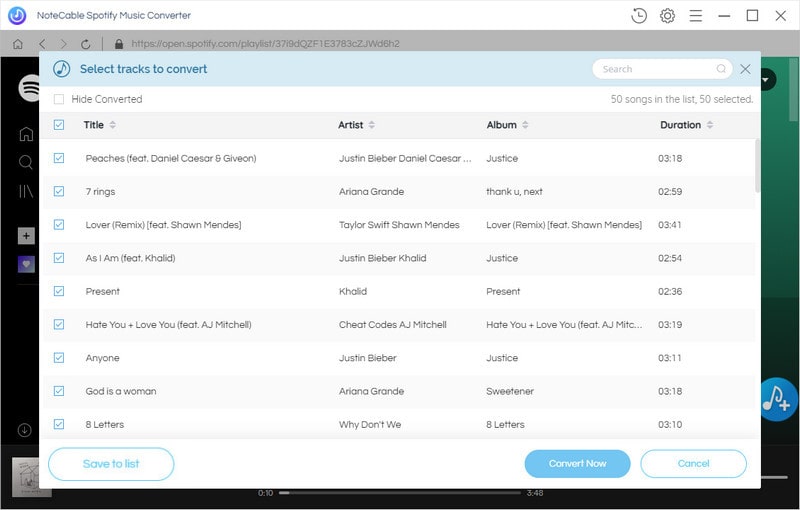Viewport: 800px width, 510px height.
Task: Cancel the track selection dialog
Action: click(693, 464)
